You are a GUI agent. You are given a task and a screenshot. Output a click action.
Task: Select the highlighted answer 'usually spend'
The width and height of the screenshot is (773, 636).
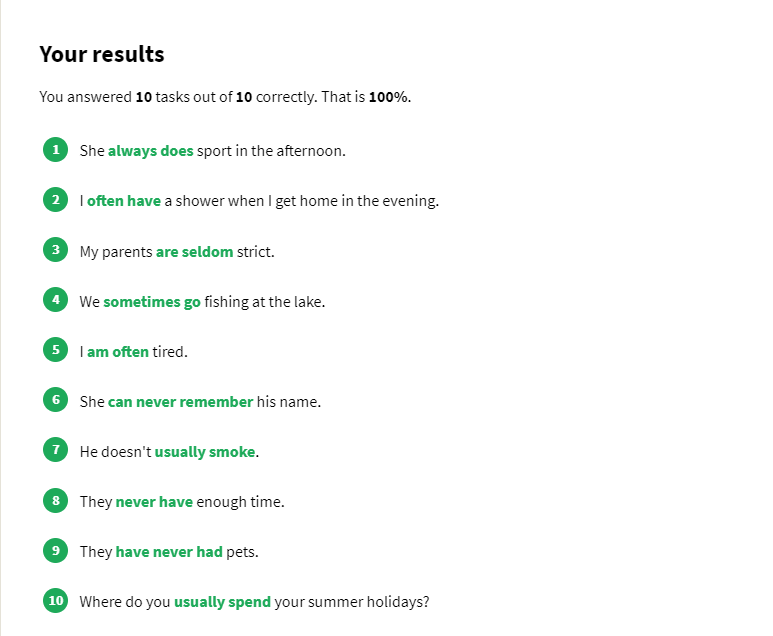[222, 602]
